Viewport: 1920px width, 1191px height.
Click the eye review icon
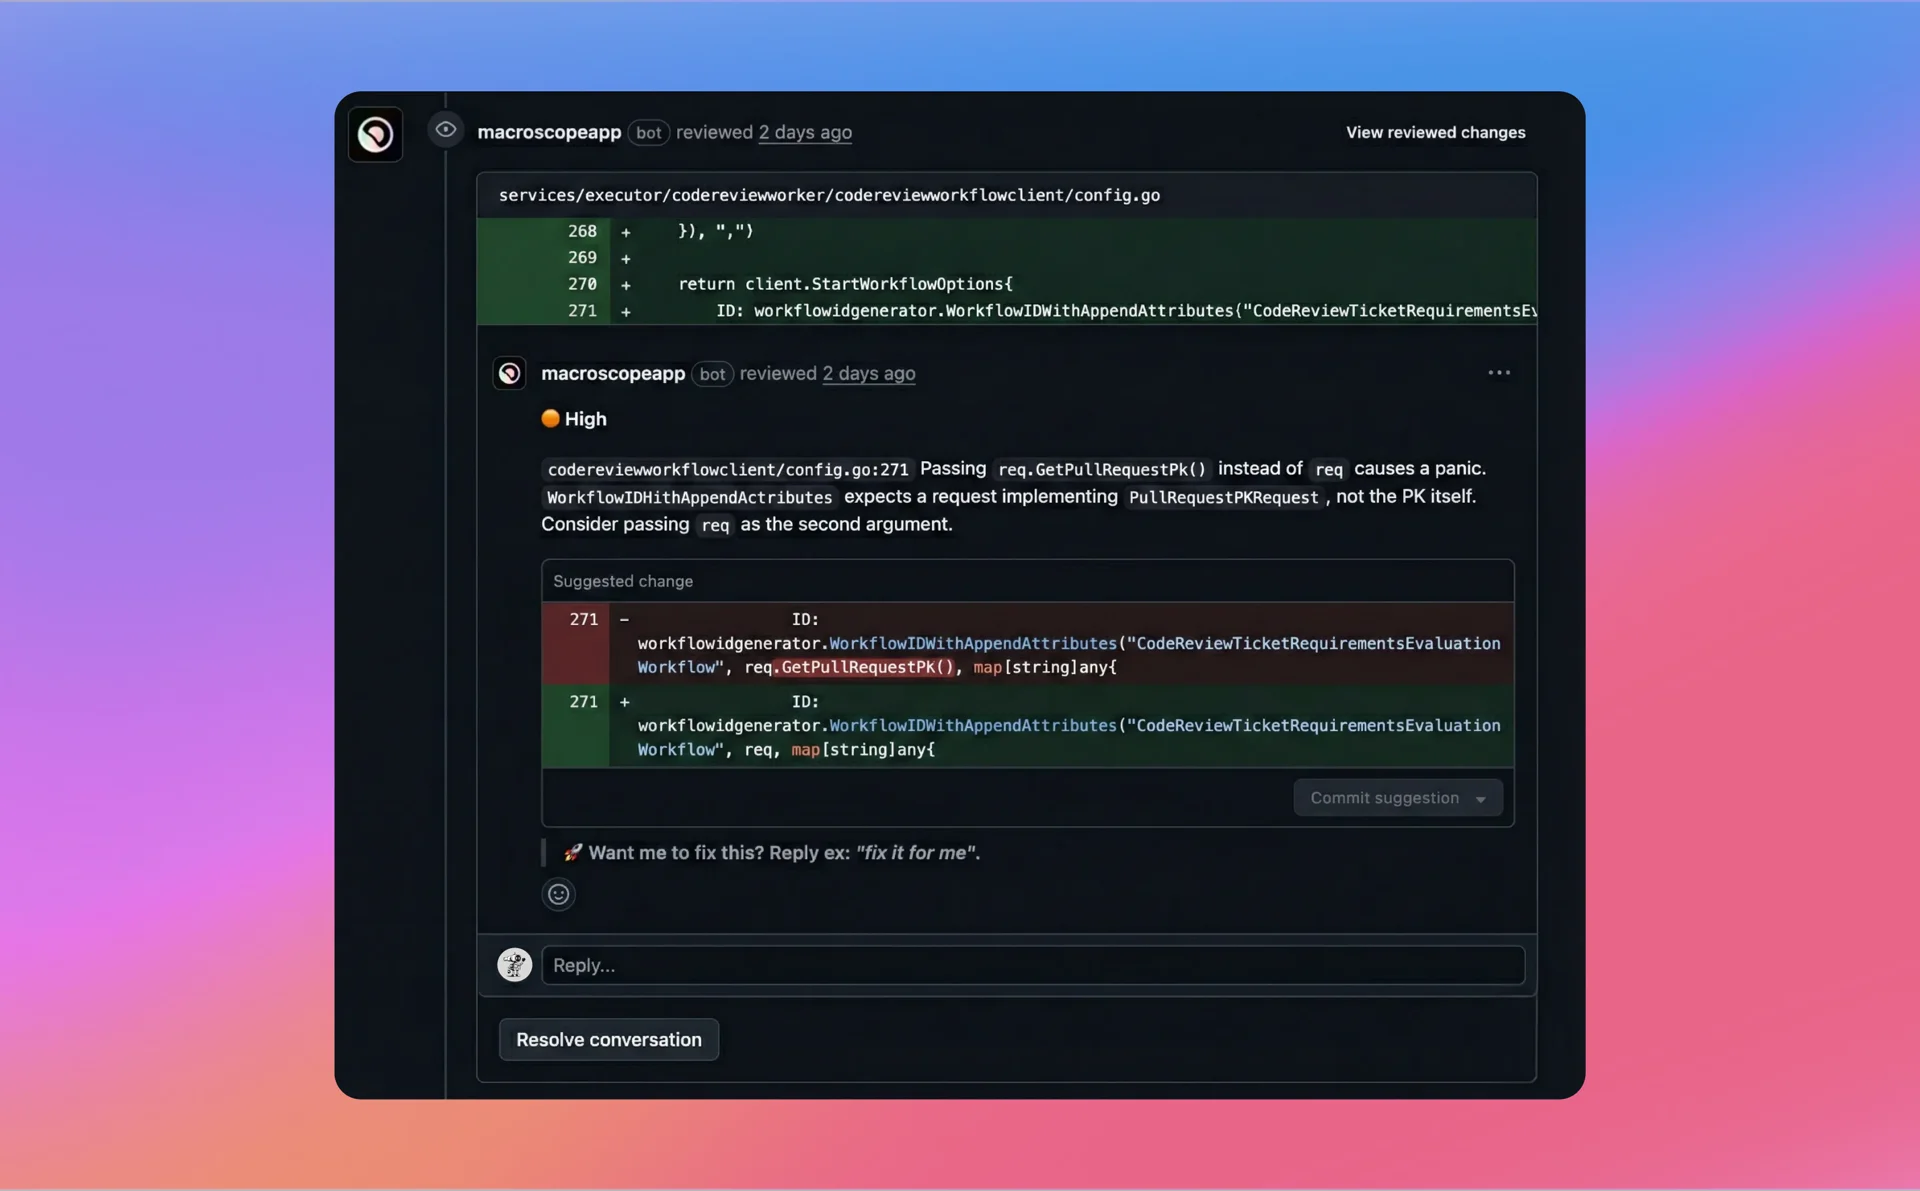point(446,130)
